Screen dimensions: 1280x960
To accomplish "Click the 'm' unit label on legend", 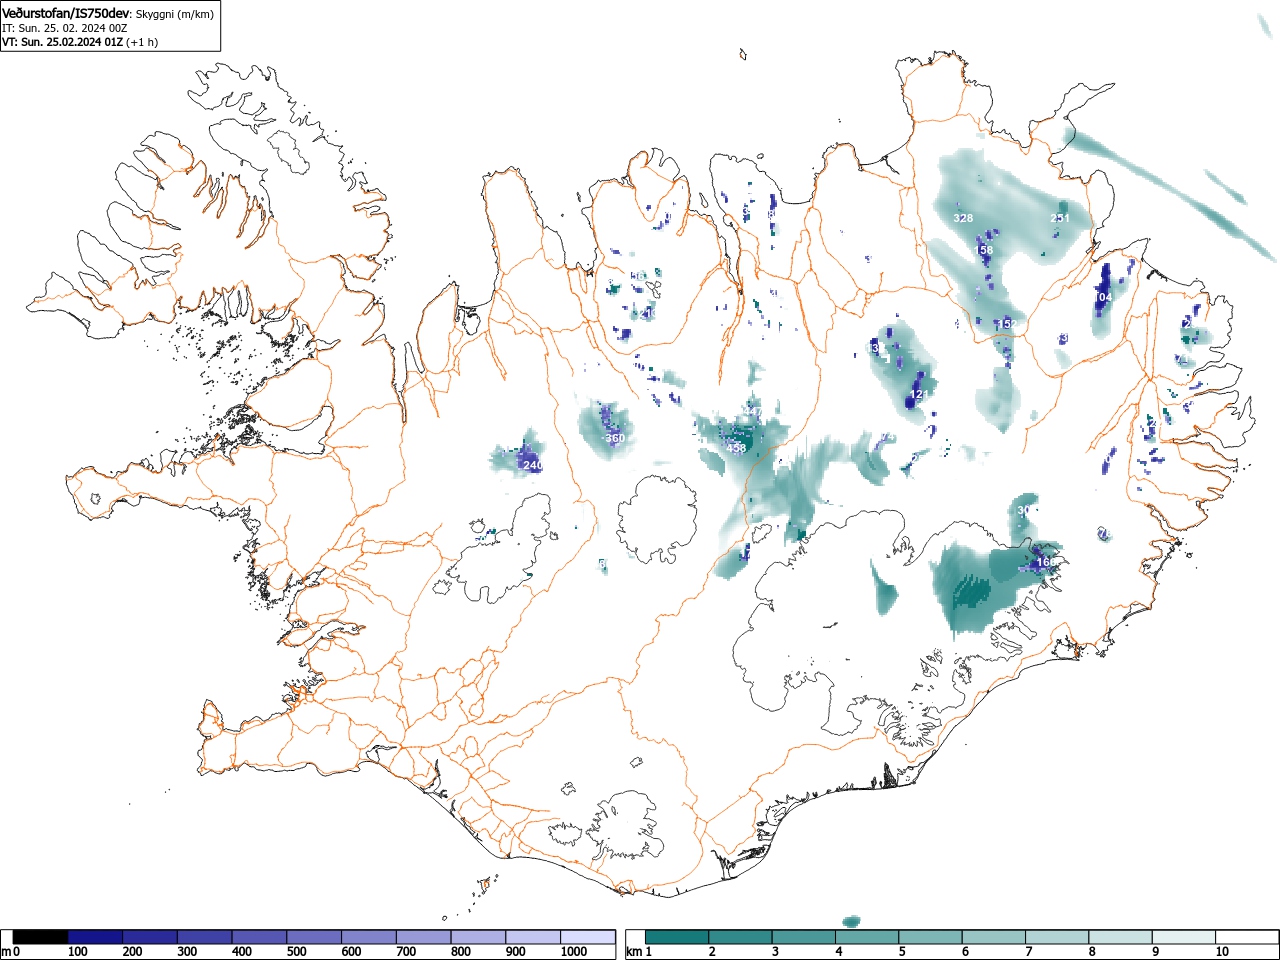I will pos(6,952).
